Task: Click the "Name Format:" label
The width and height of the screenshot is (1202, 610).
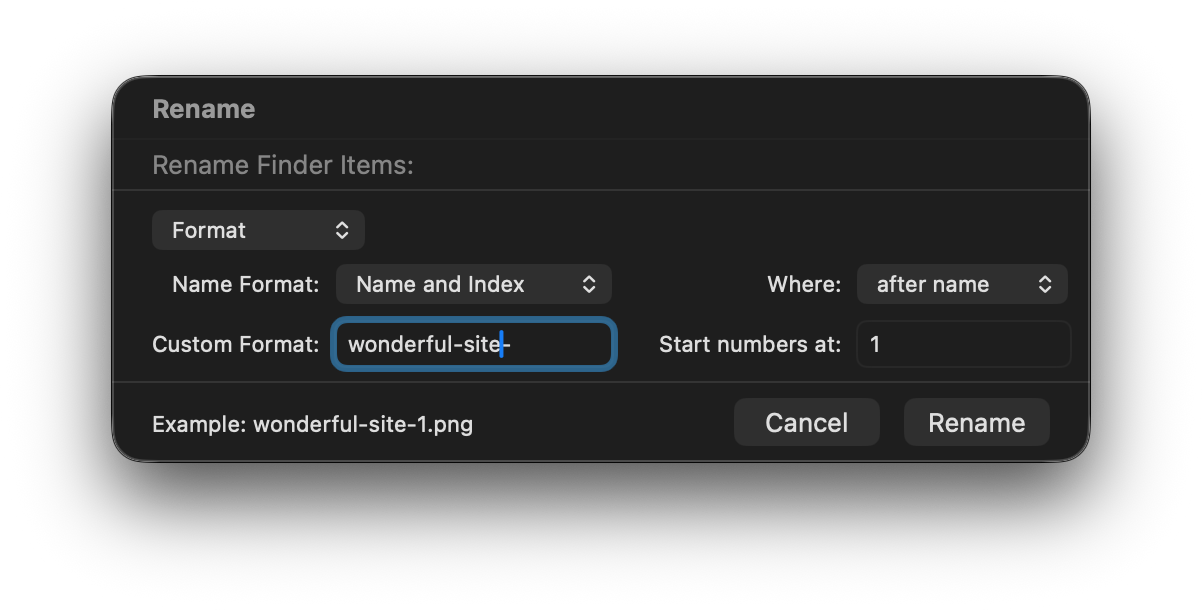Action: [245, 284]
